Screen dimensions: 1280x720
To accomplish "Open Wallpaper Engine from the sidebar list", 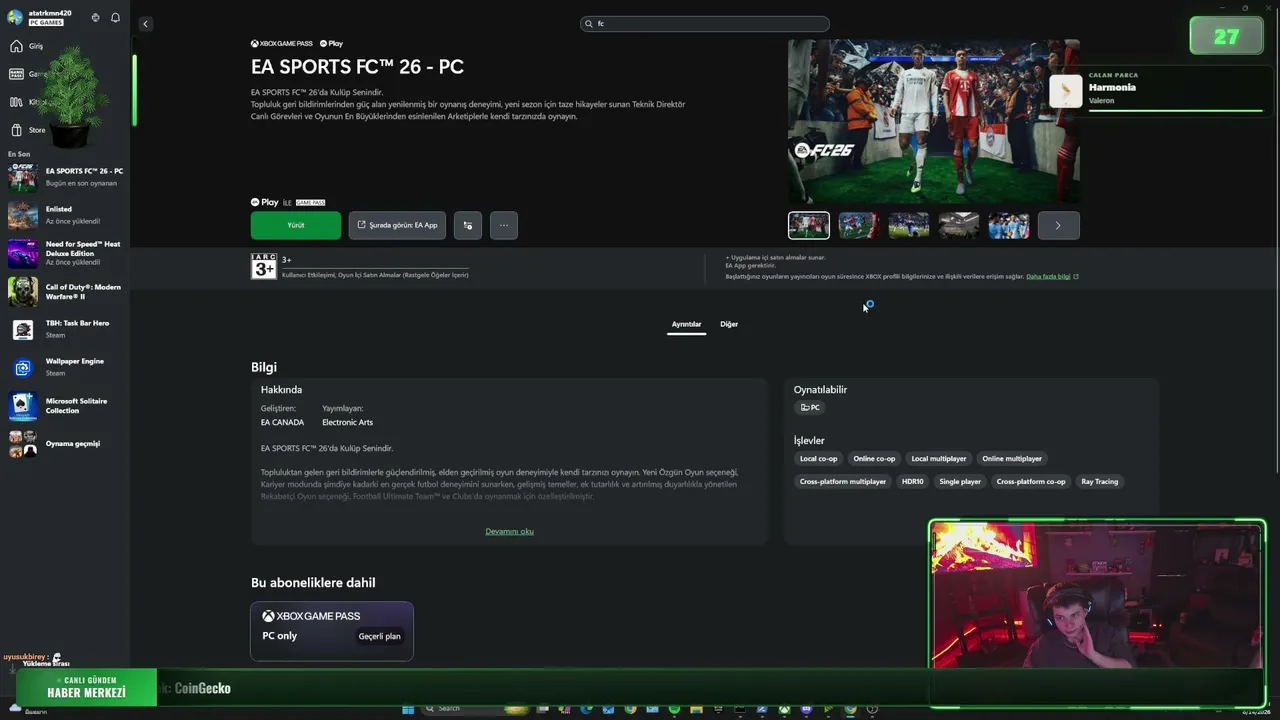I will (66, 367).
